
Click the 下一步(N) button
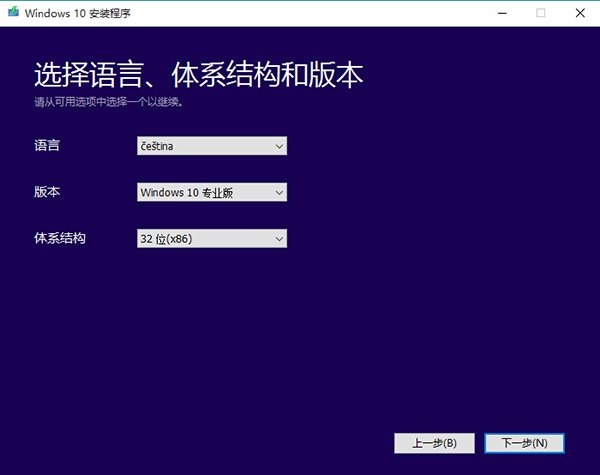(x=524, y=443)
